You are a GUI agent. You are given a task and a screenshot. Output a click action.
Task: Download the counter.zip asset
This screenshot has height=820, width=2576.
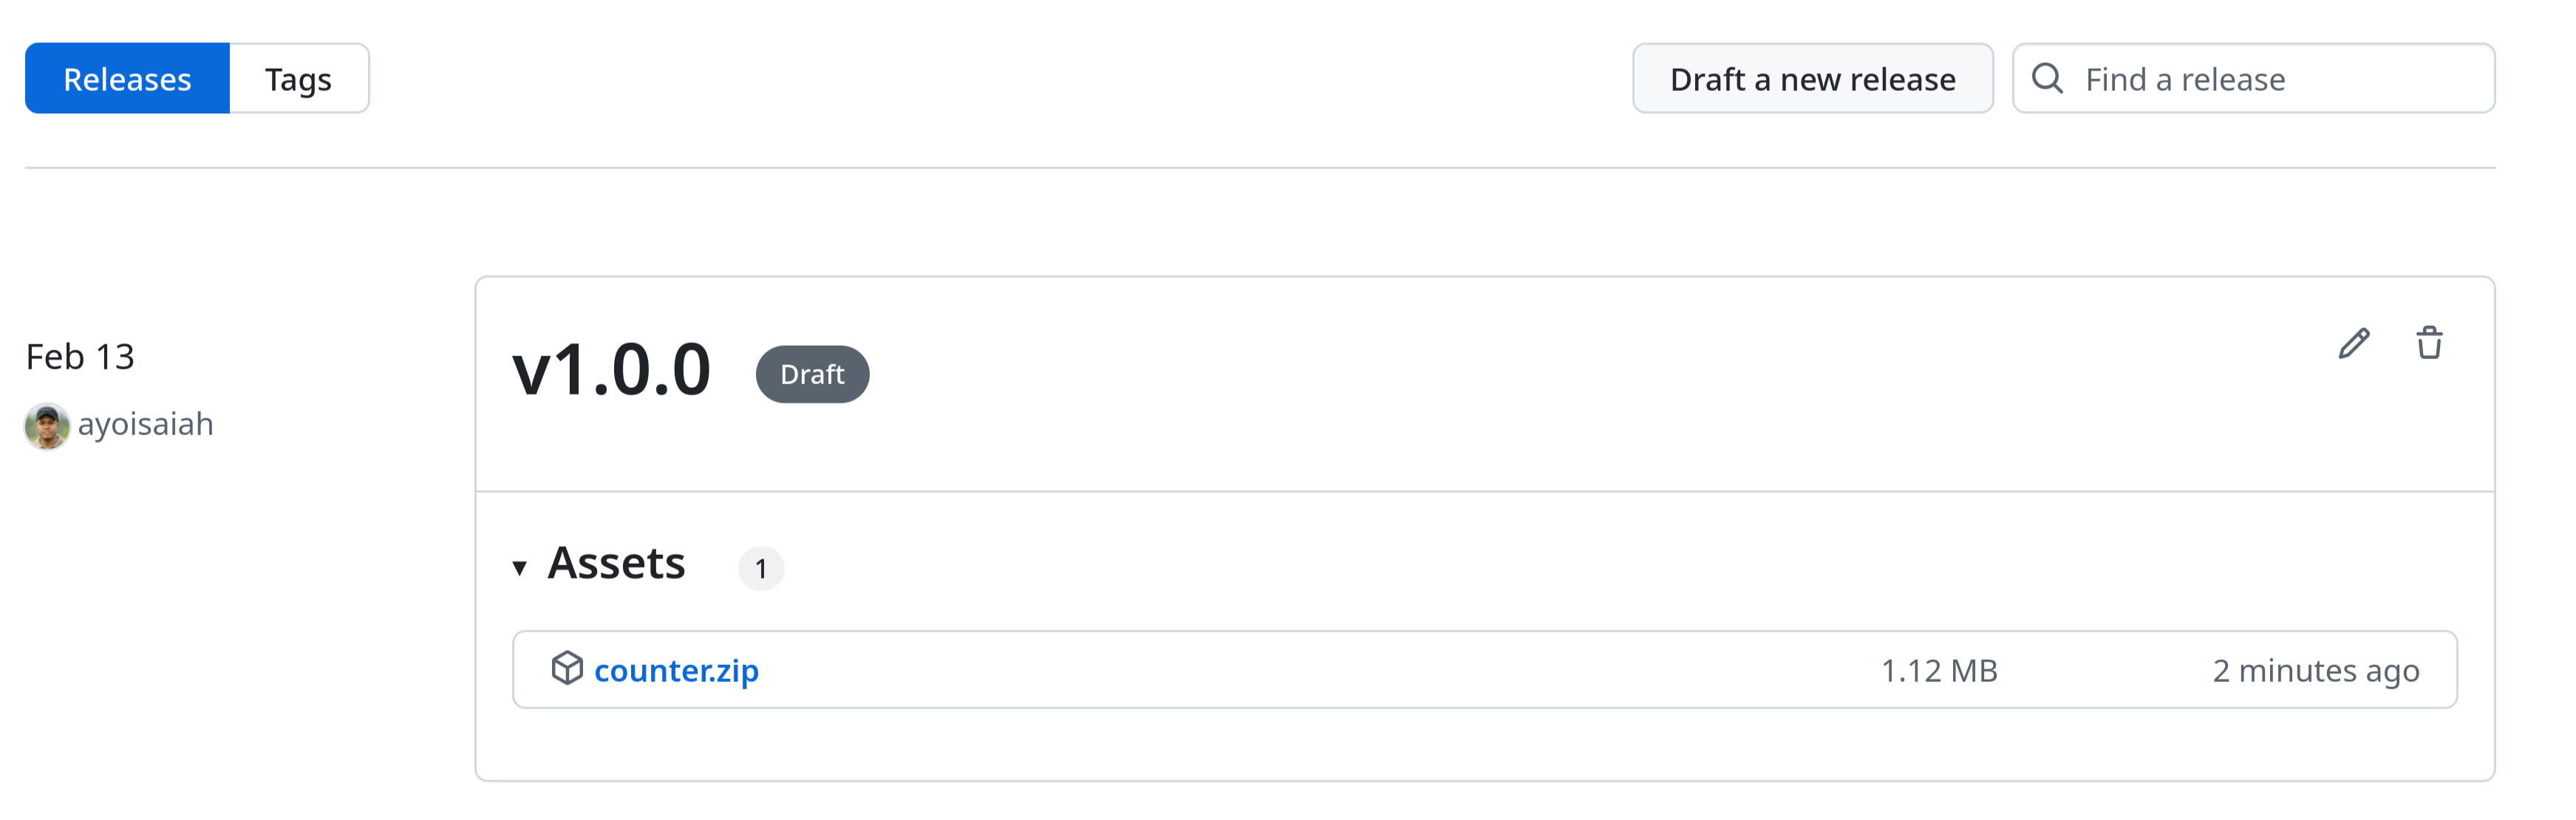(676, 670)
